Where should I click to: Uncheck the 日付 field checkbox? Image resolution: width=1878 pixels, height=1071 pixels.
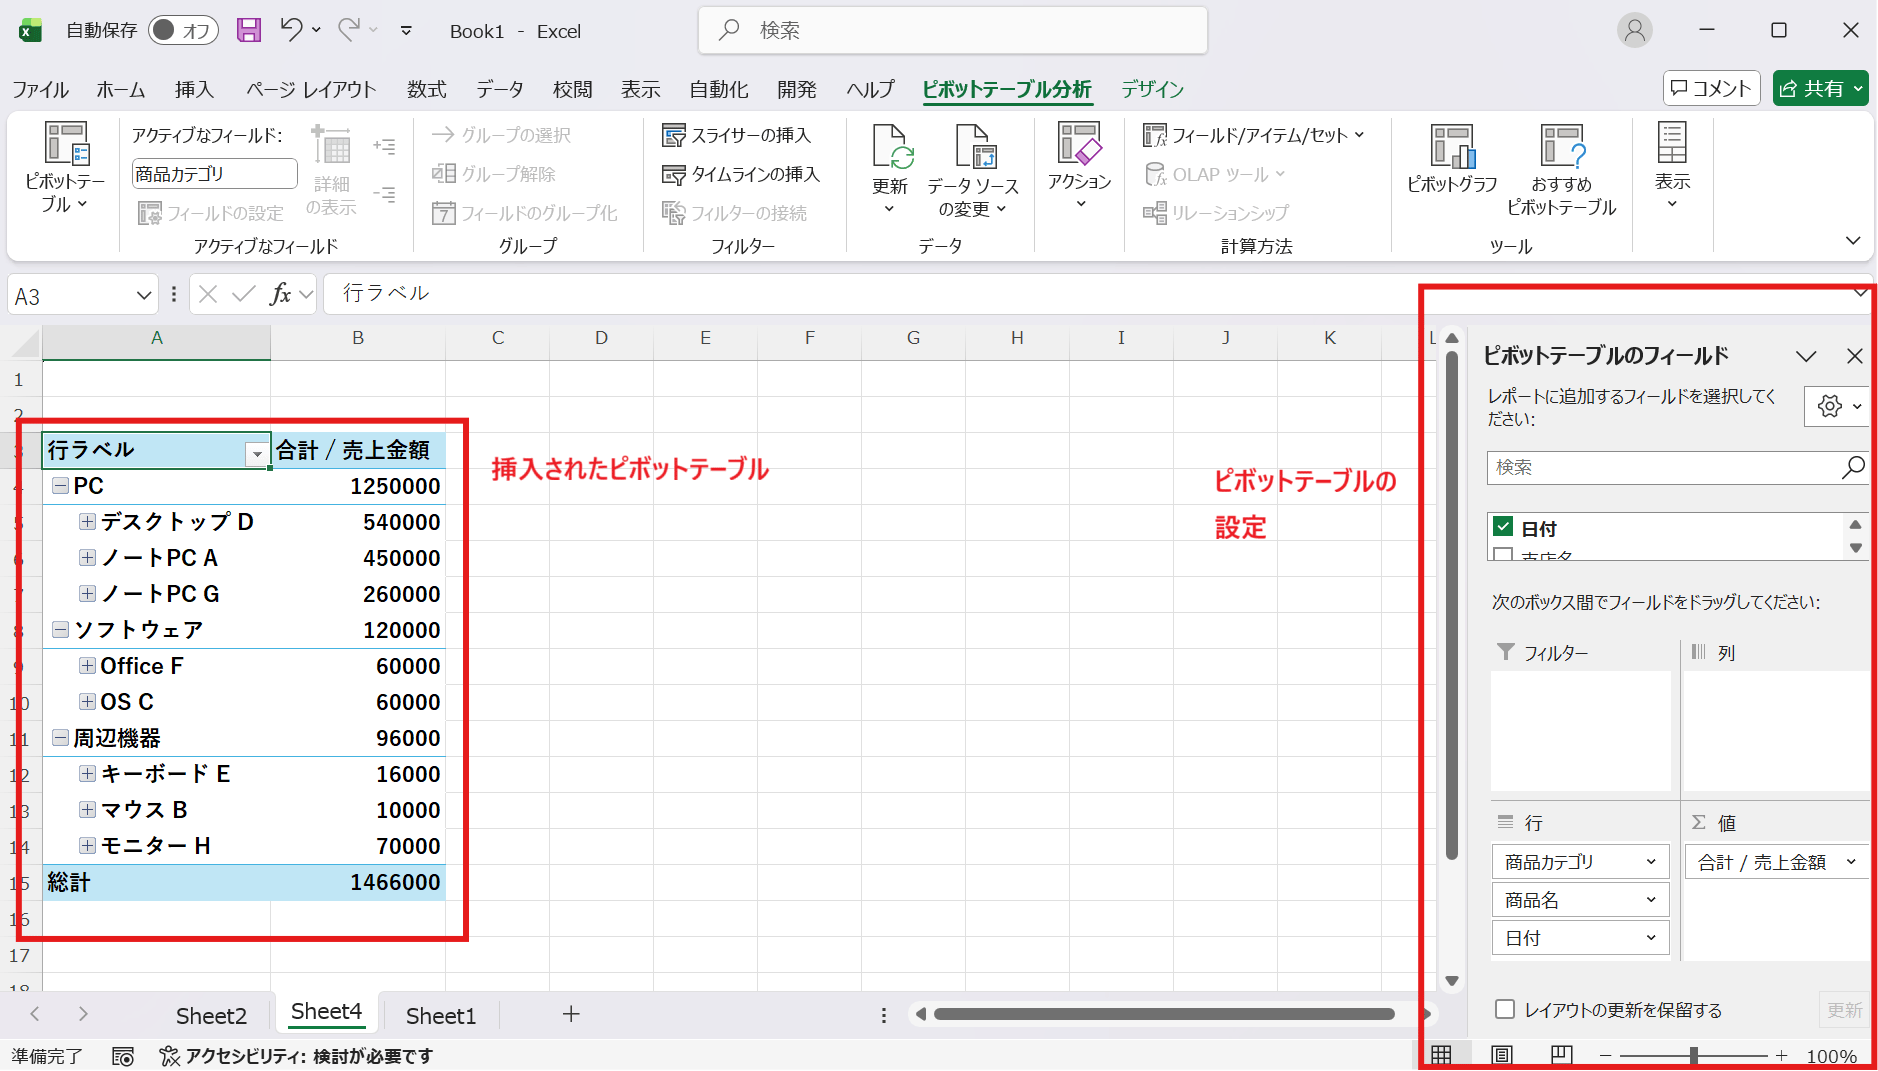[1503, 527]
